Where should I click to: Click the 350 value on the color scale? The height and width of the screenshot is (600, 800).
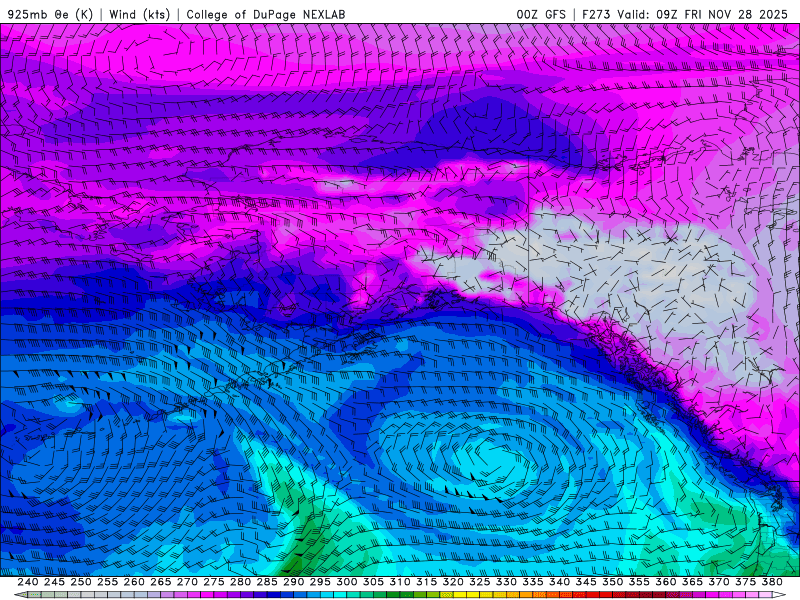(612, 582)
